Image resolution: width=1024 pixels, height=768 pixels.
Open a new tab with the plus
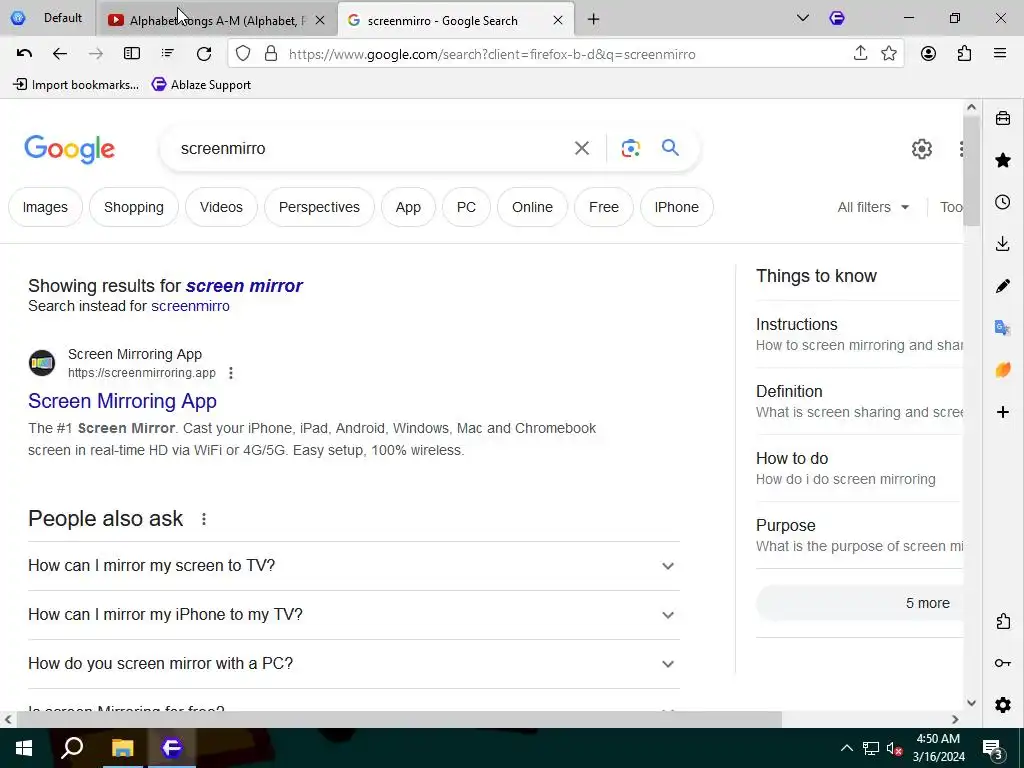593,20
